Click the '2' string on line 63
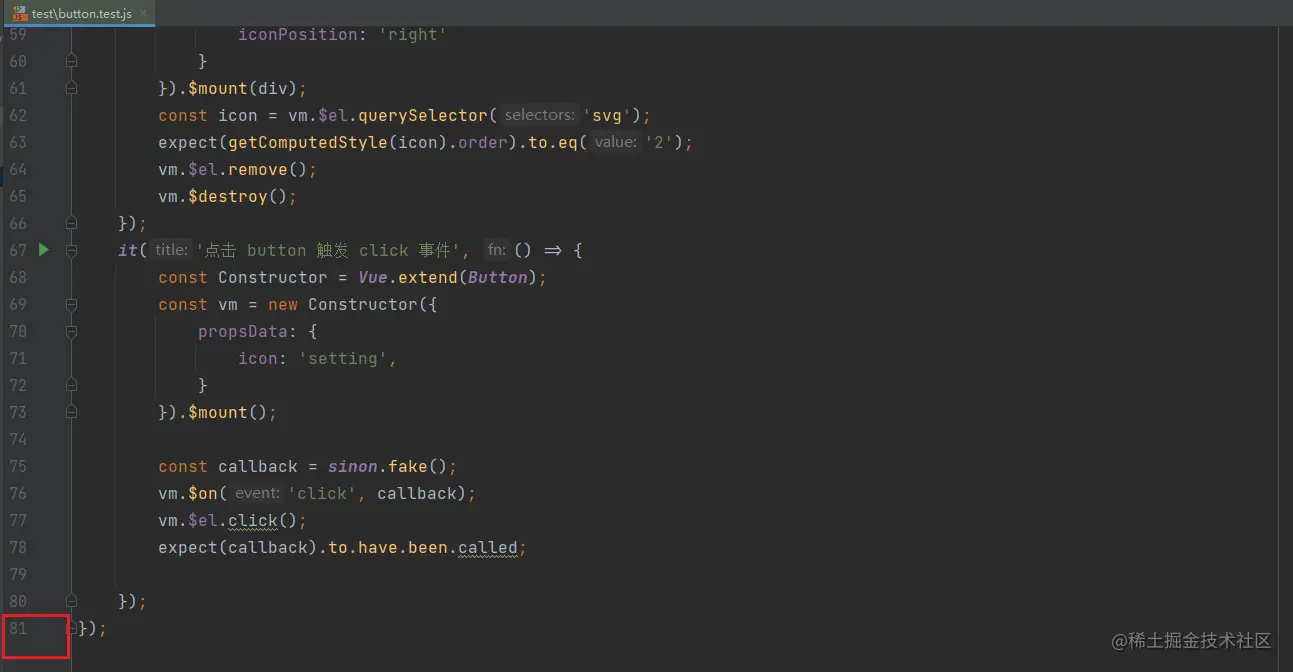The width and height of the screenshot is (1293, 672). coord(658,142)
